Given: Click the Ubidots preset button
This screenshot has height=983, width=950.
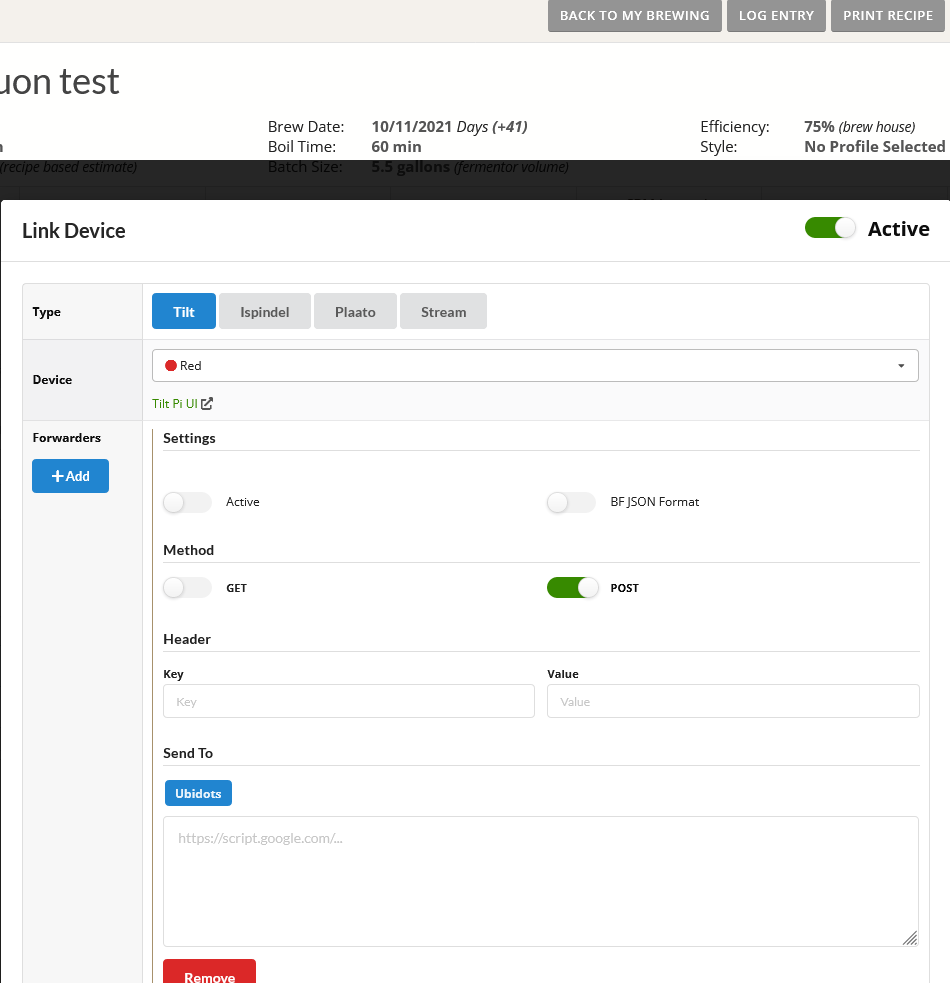Looking at the screenshot, I should click(198, 793).
